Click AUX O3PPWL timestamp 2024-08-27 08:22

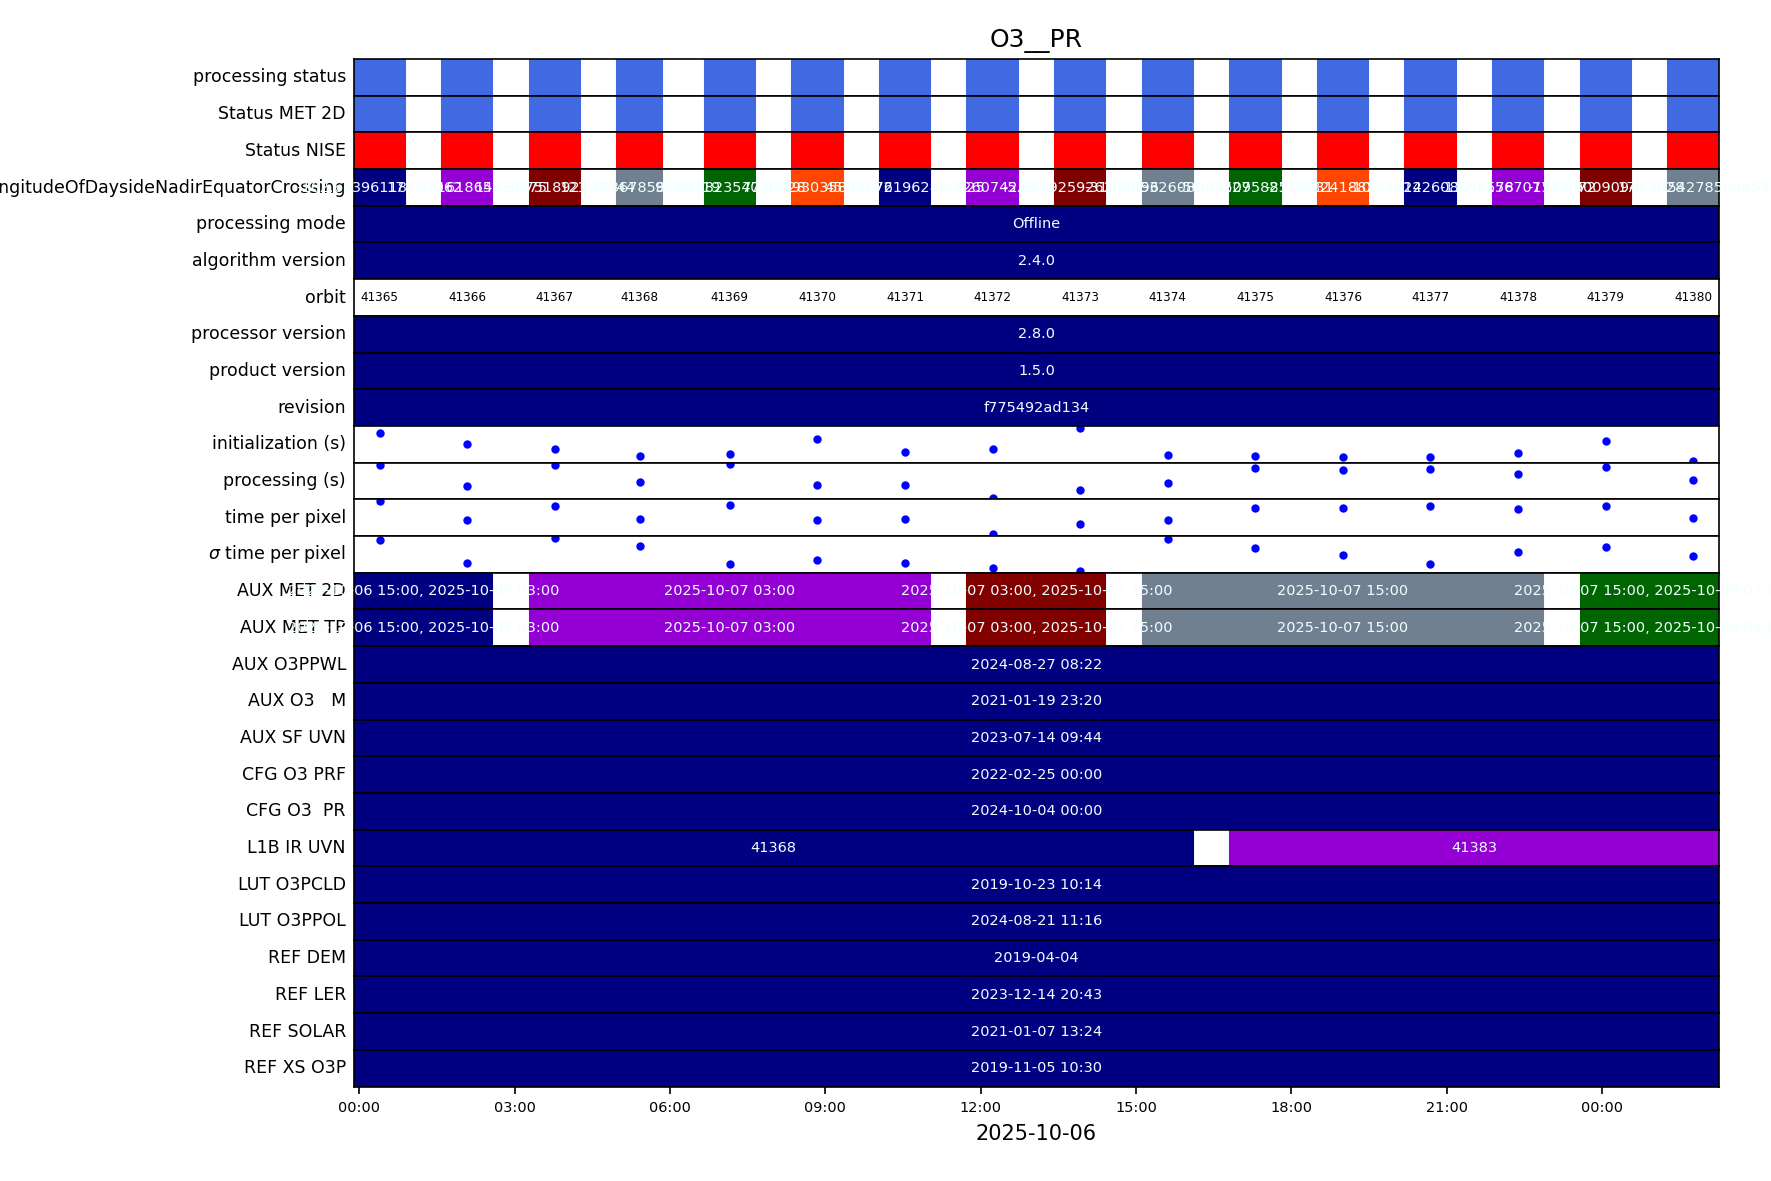pos(1036,664)
